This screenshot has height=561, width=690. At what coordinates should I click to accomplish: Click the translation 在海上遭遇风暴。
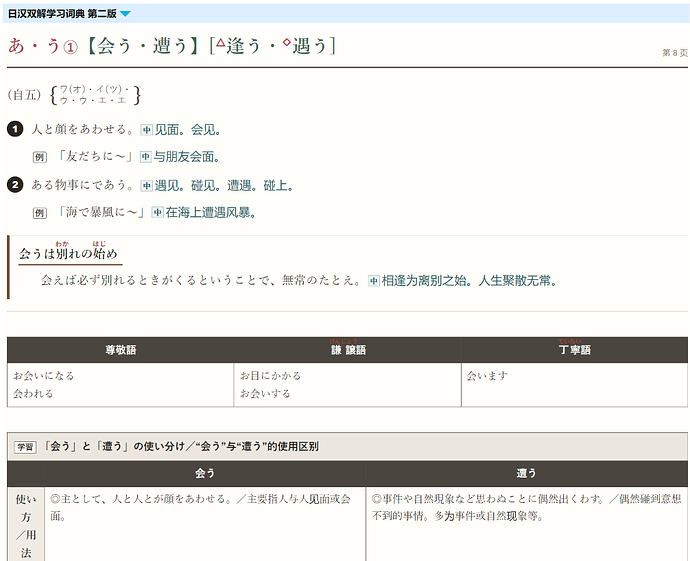tap(211, 213)
